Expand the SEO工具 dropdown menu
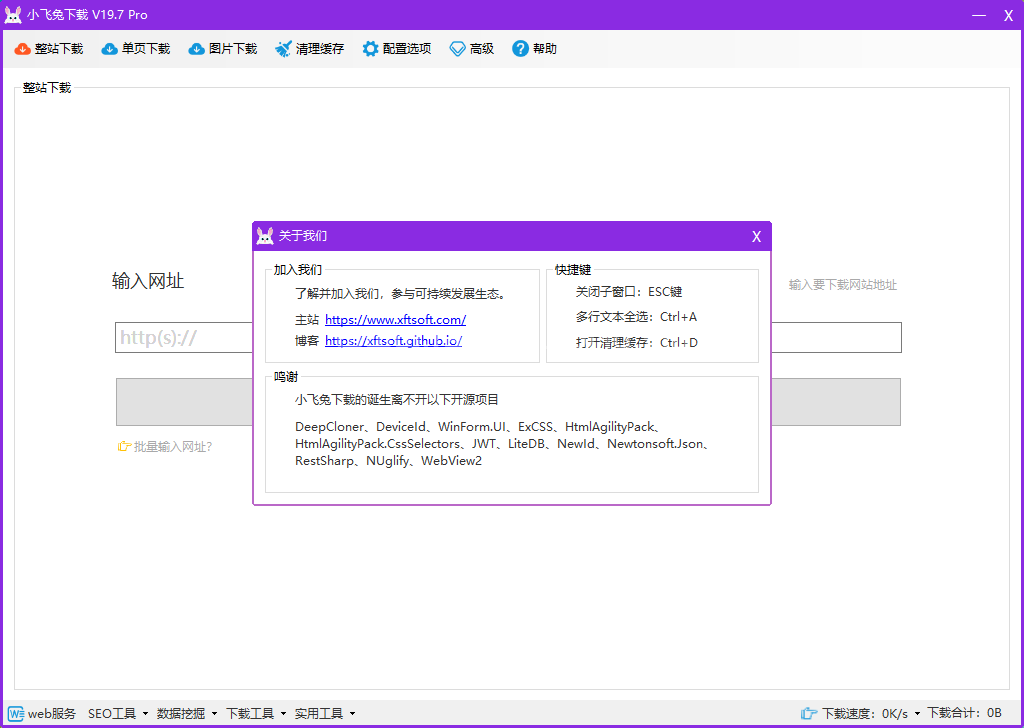This screenshot has width=1024, height=728. coord(117,713)
